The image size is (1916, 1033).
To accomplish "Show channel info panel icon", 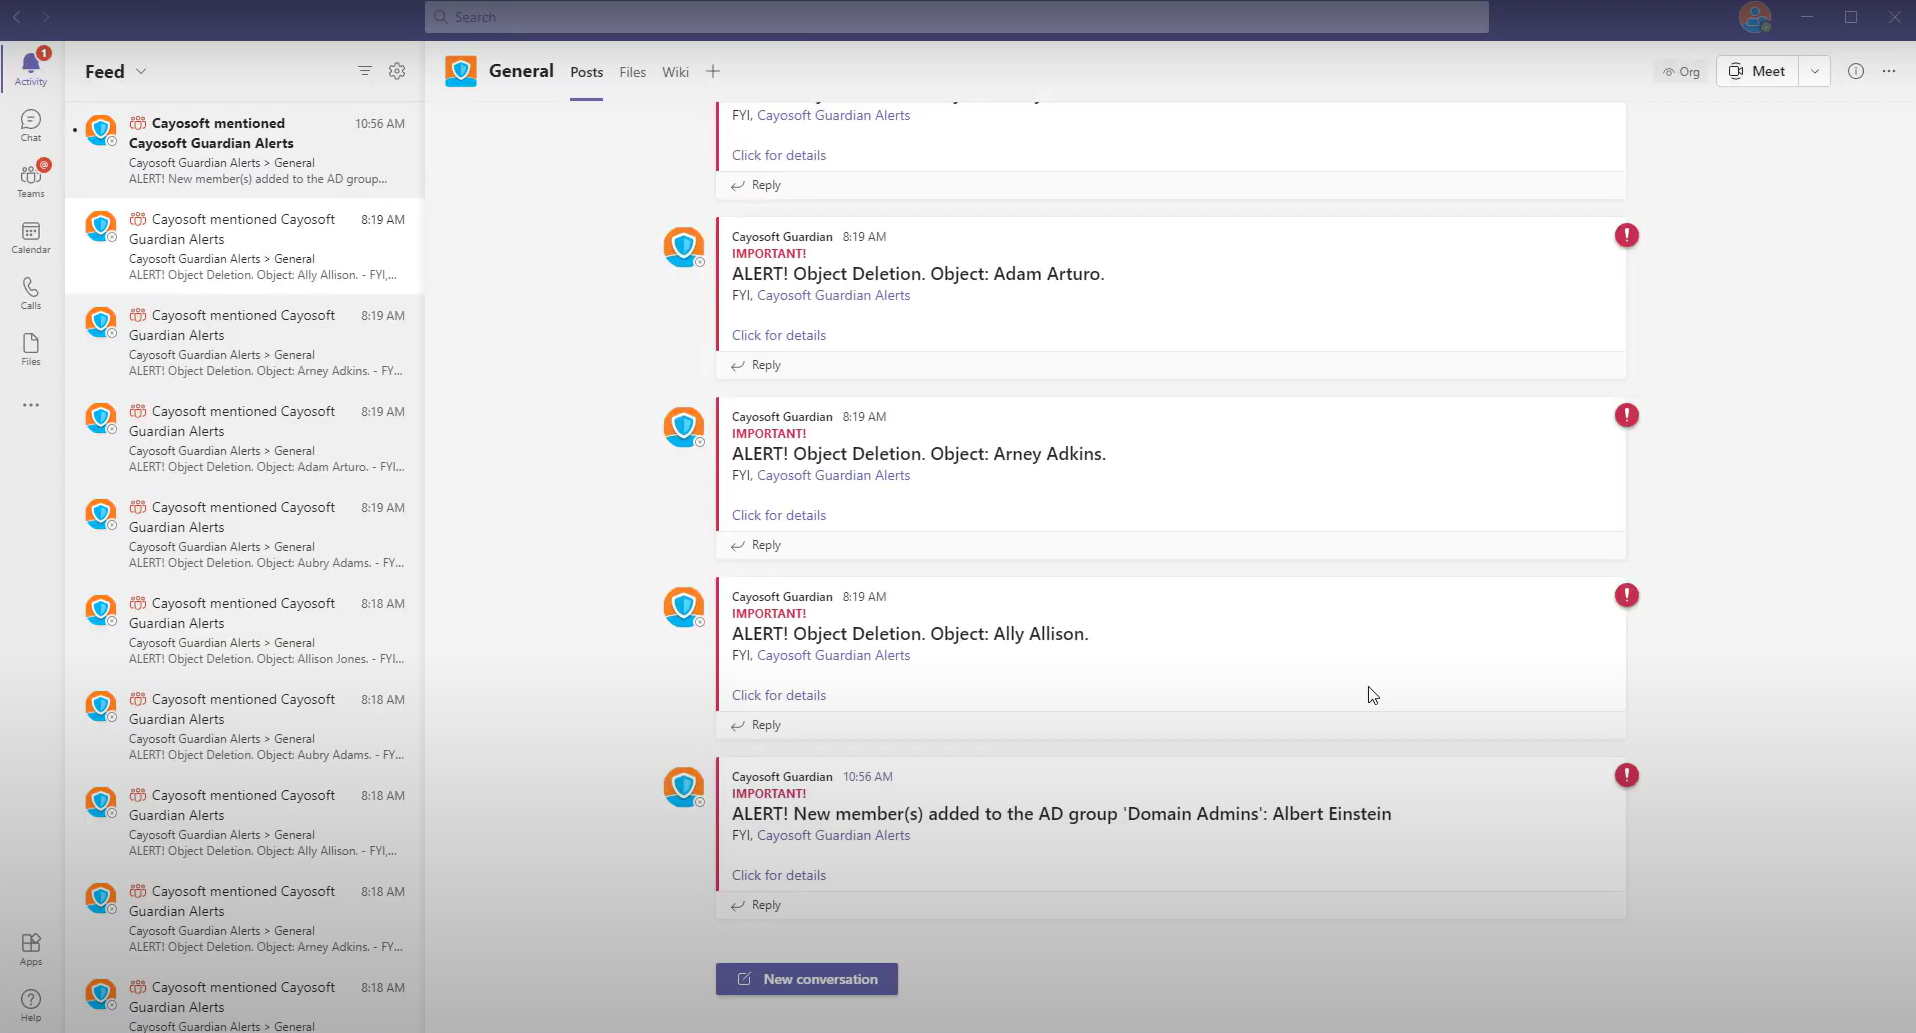I will tap(1856, 71).
